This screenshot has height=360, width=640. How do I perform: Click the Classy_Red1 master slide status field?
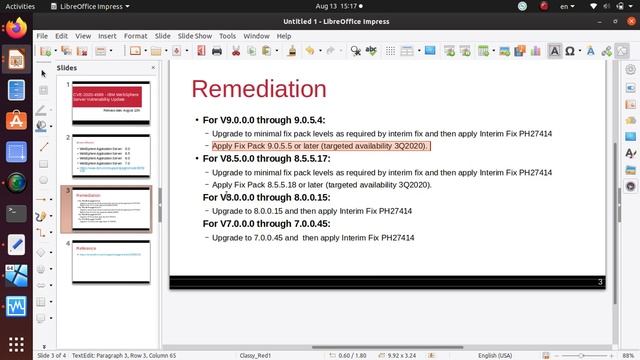pyautogui.click(x=255, y=356)
